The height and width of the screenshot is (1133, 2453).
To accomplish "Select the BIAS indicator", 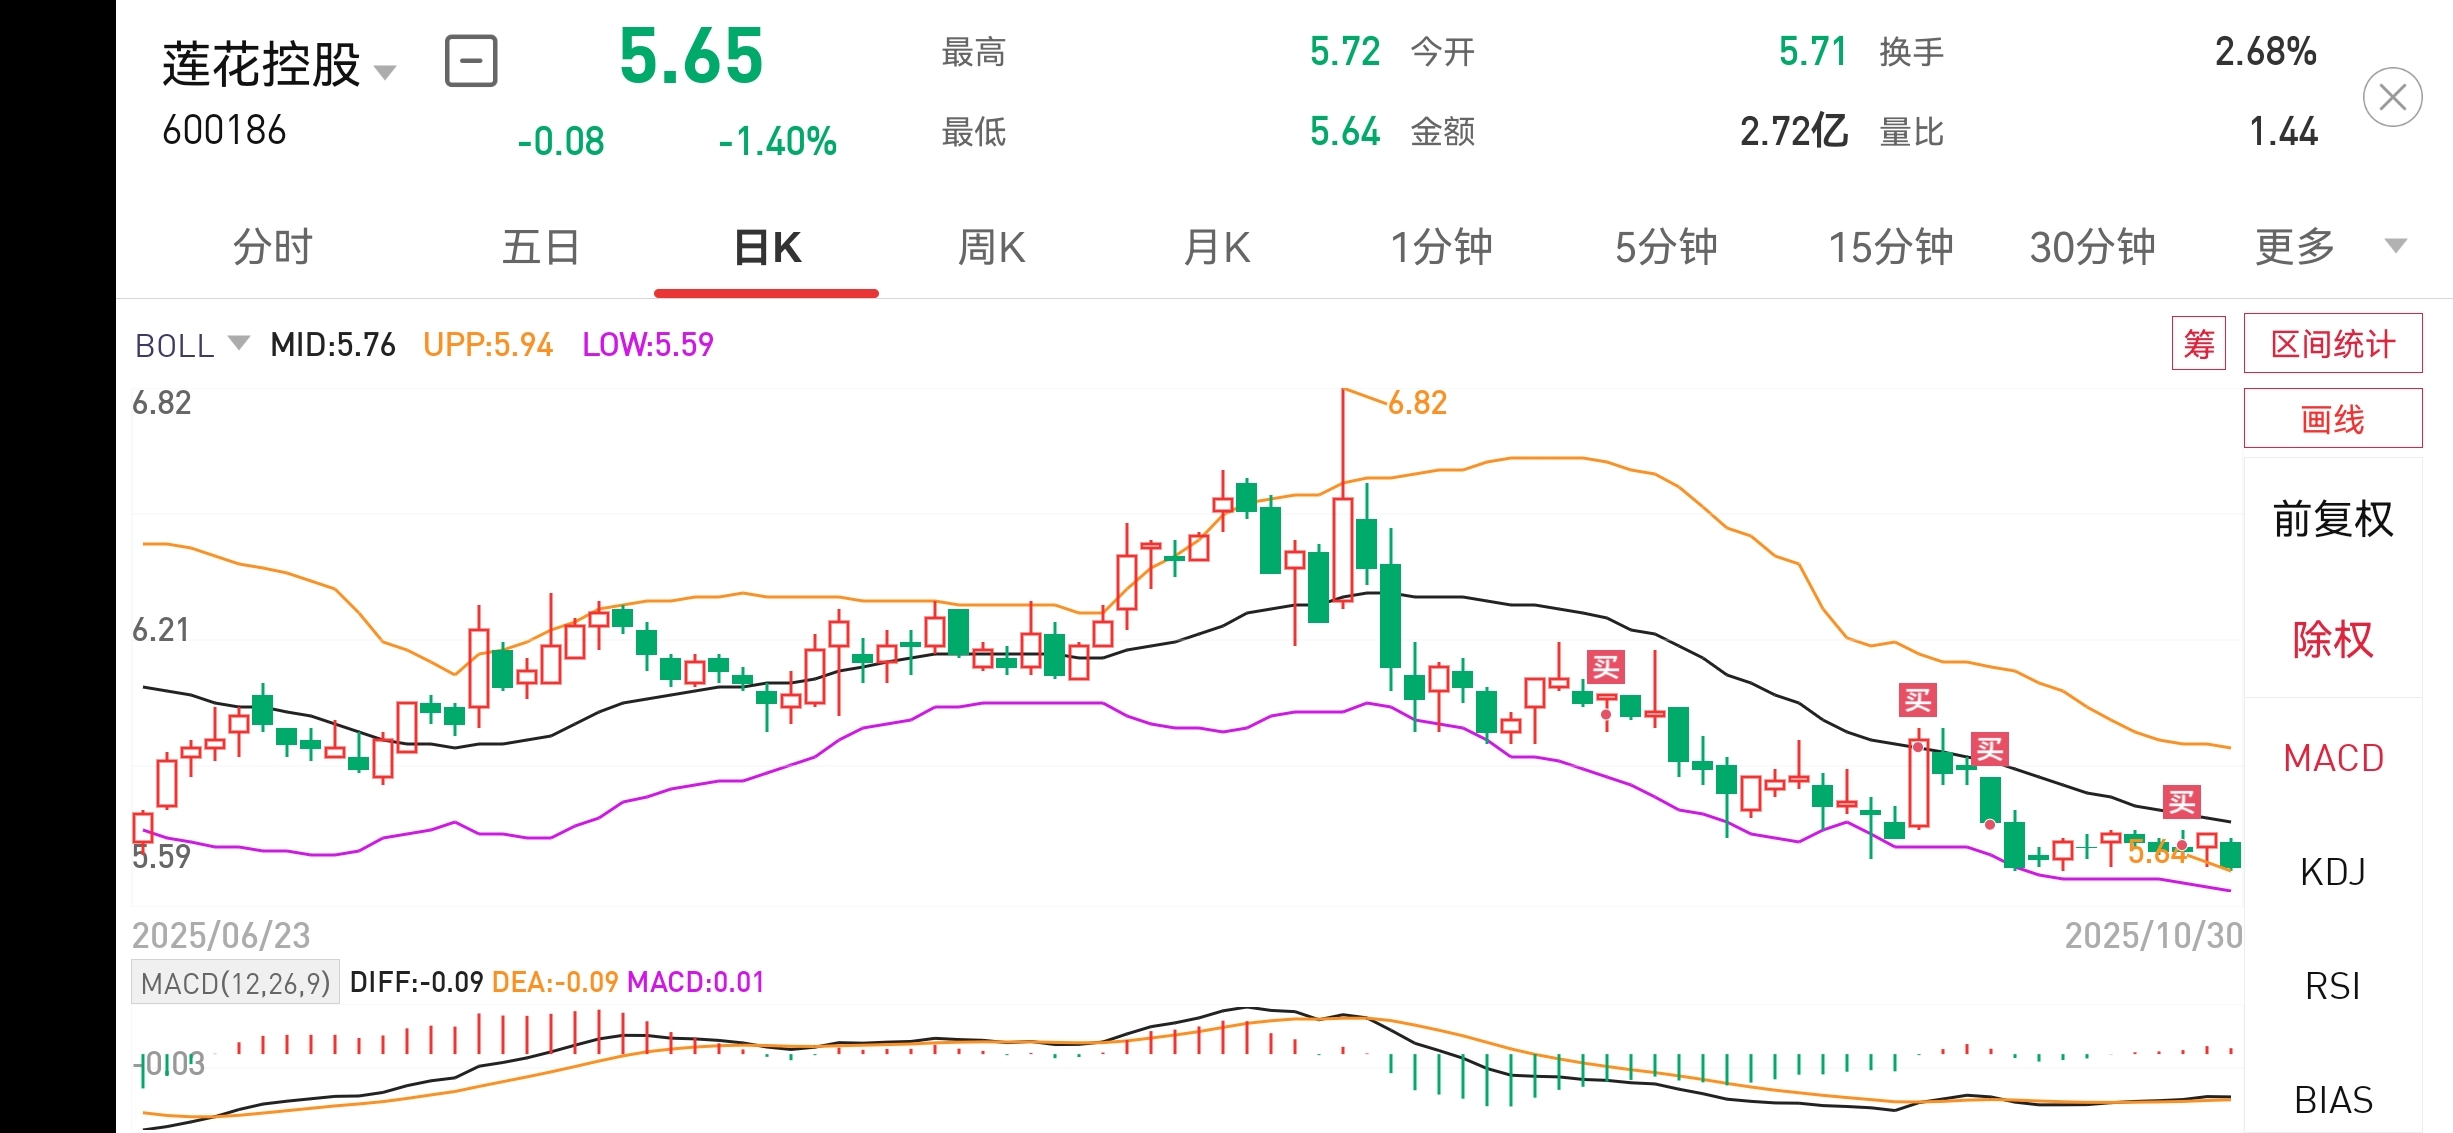I will tap(2332, 1100).
